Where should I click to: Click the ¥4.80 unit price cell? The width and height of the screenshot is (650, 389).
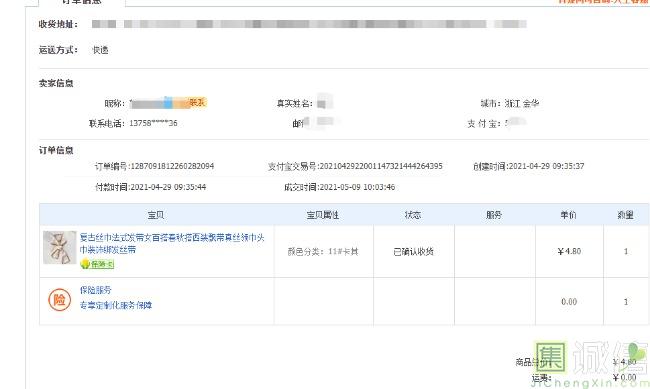[x=569, y=251]
